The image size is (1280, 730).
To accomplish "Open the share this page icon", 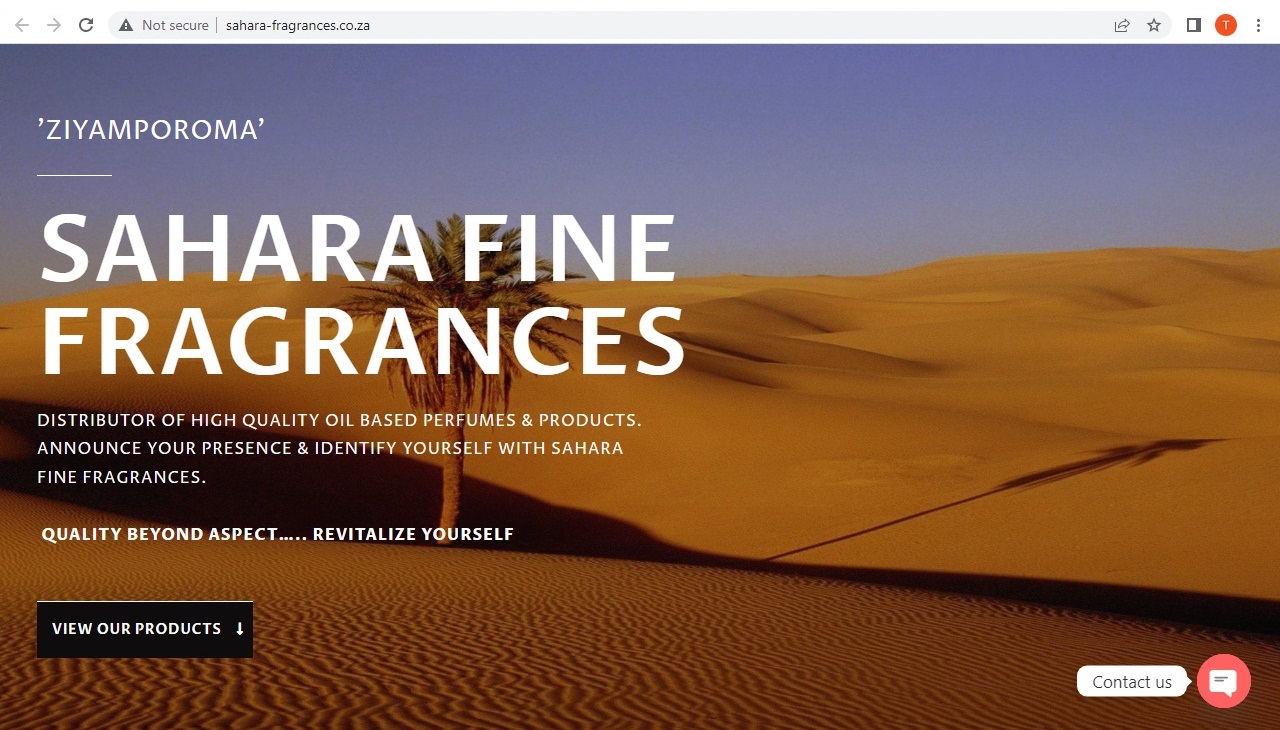I will [x=1122, y=25].
